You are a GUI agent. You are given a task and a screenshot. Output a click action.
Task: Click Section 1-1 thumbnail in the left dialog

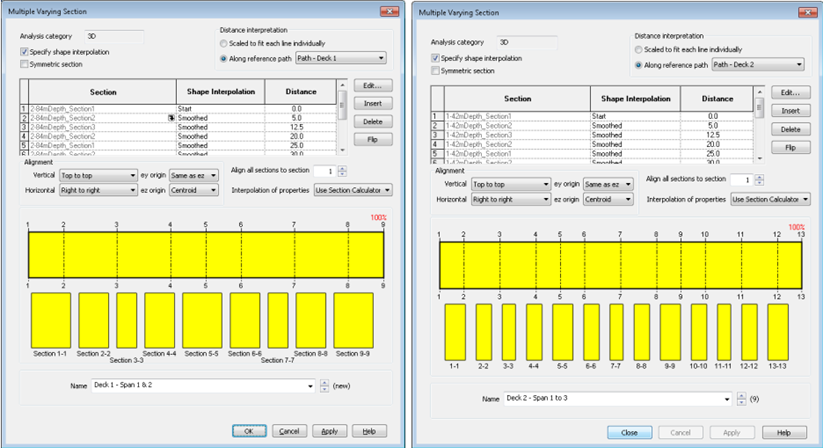point(50,320)
